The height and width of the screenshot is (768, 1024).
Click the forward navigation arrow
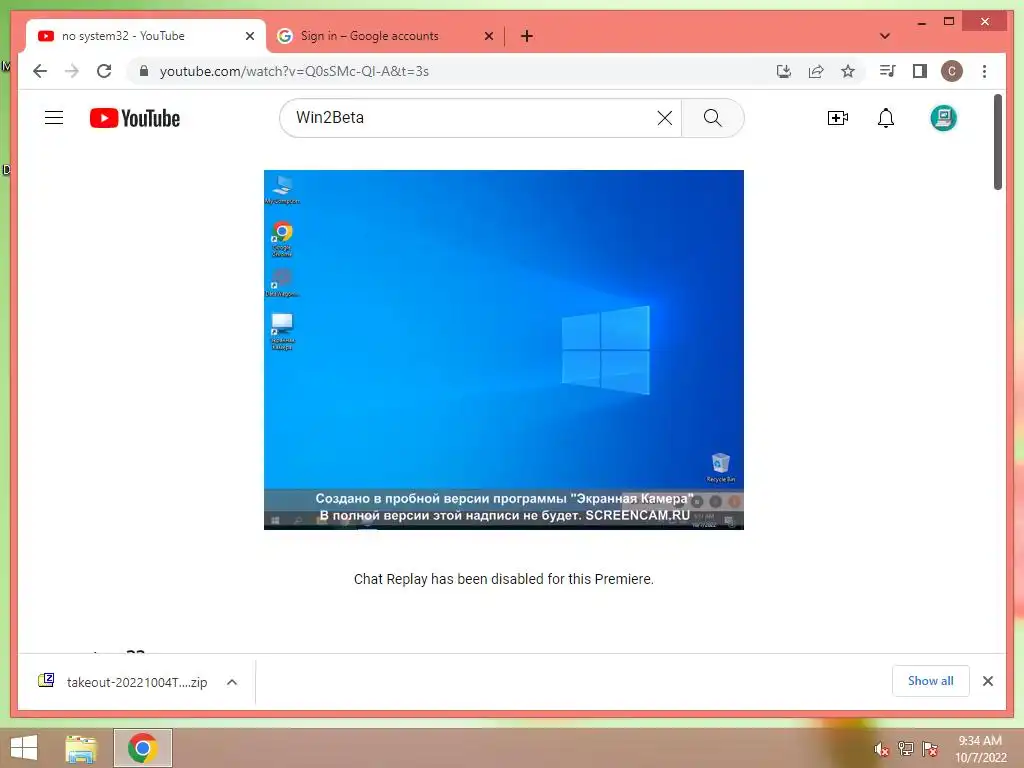72,71
